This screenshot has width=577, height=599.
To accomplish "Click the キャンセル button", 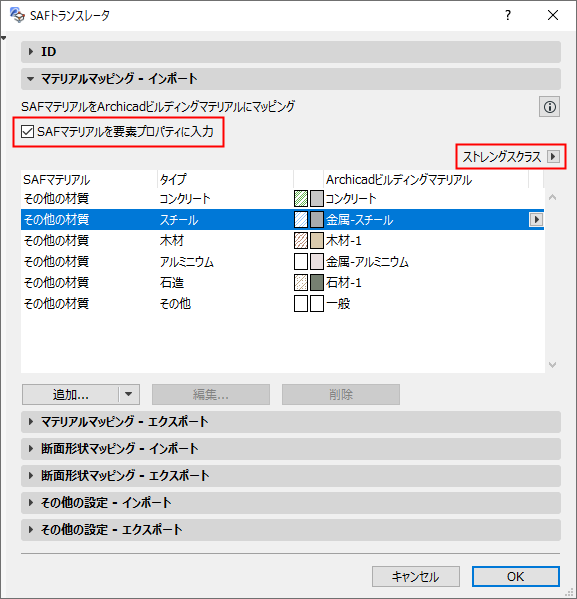I will click(416, 576).
